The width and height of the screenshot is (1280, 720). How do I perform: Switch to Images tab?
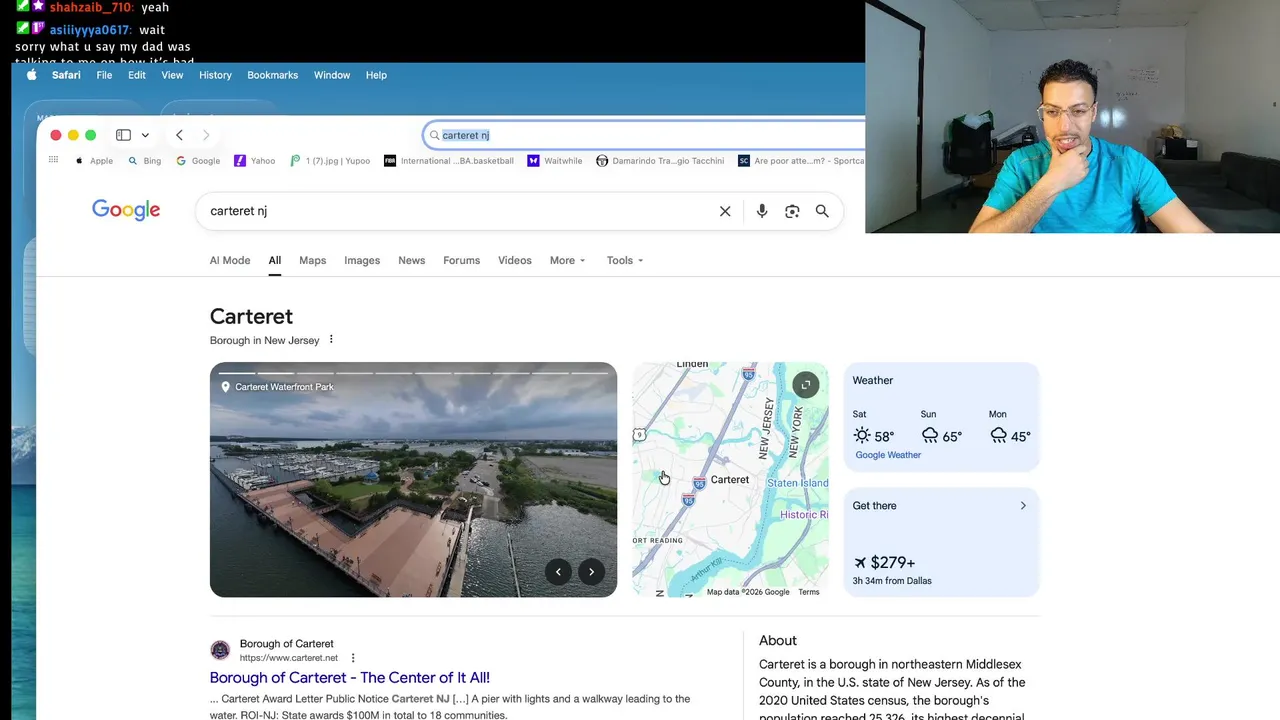click(362, 260)
